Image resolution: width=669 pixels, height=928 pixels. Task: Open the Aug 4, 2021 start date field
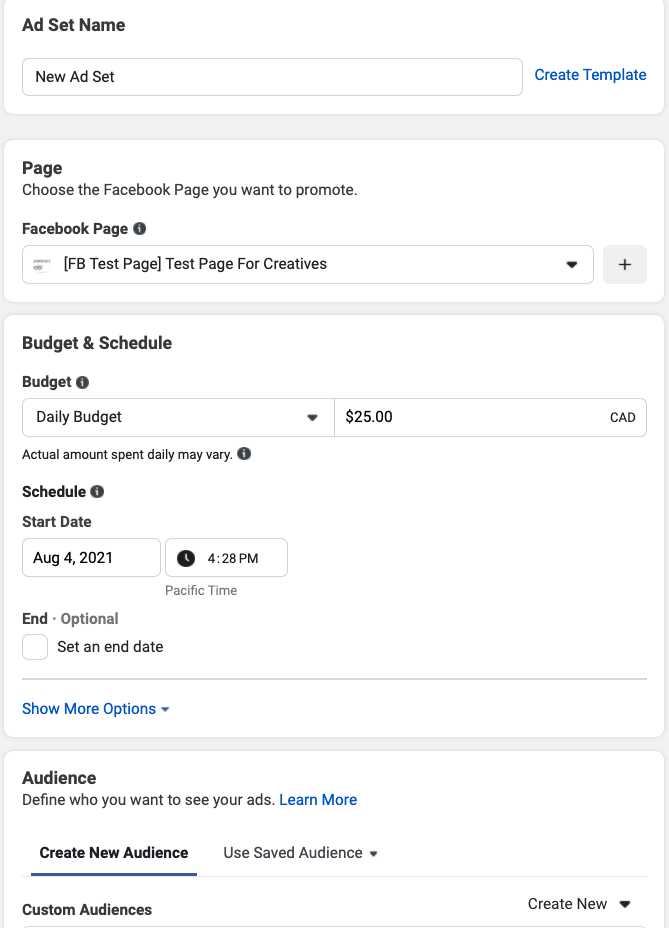91,558
